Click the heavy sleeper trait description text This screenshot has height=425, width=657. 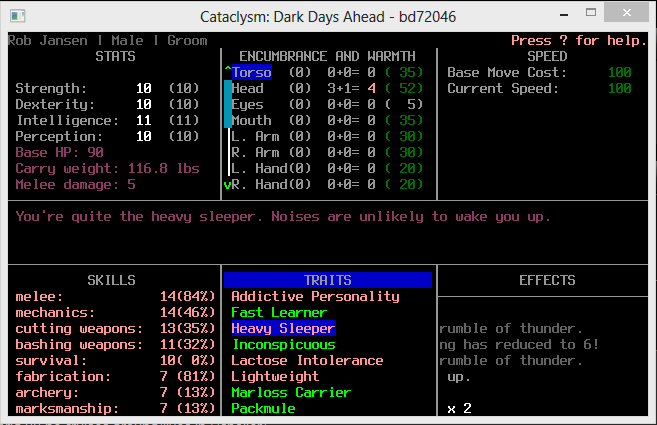[x=283, y=216]
